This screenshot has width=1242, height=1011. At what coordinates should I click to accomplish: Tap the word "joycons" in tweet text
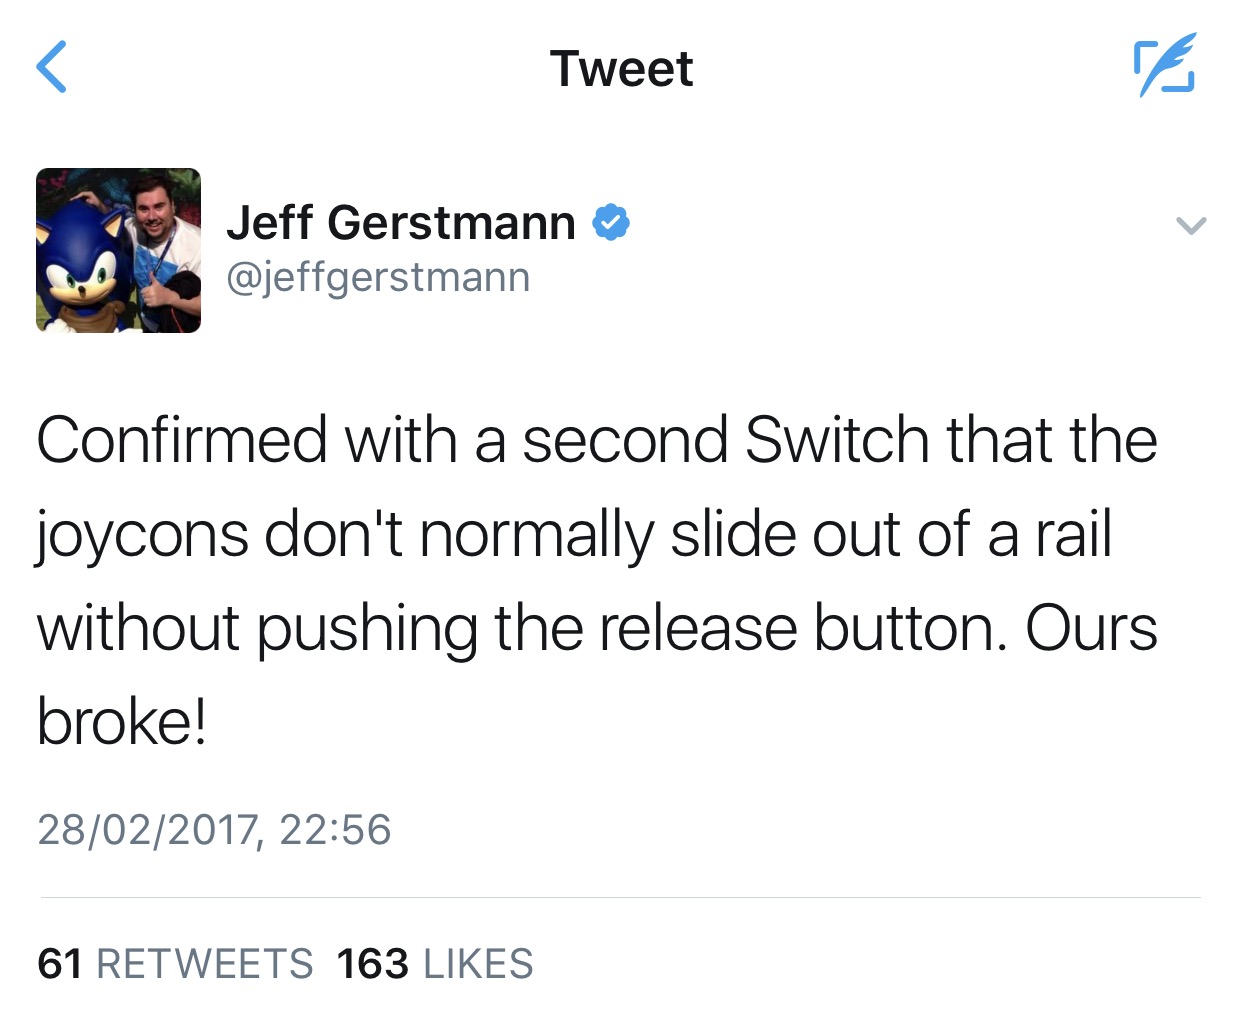point(142,534)
